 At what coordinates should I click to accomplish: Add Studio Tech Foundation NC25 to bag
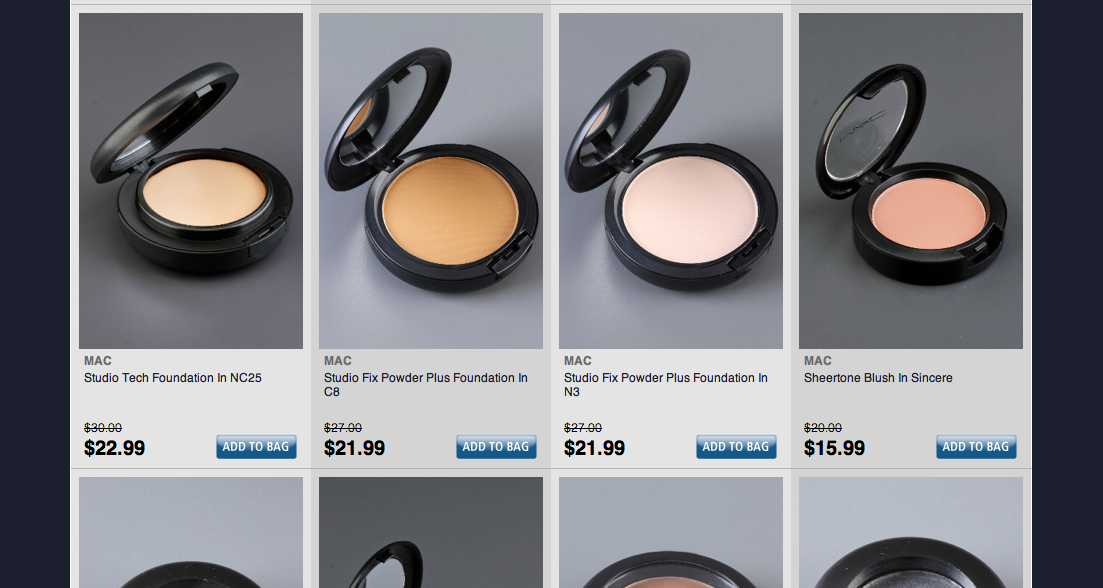point(256,447)
